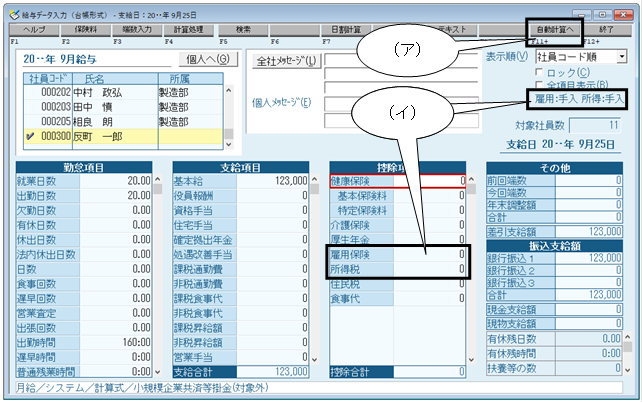
Task: Click the 社員コード column header
Action: [48, 79]
